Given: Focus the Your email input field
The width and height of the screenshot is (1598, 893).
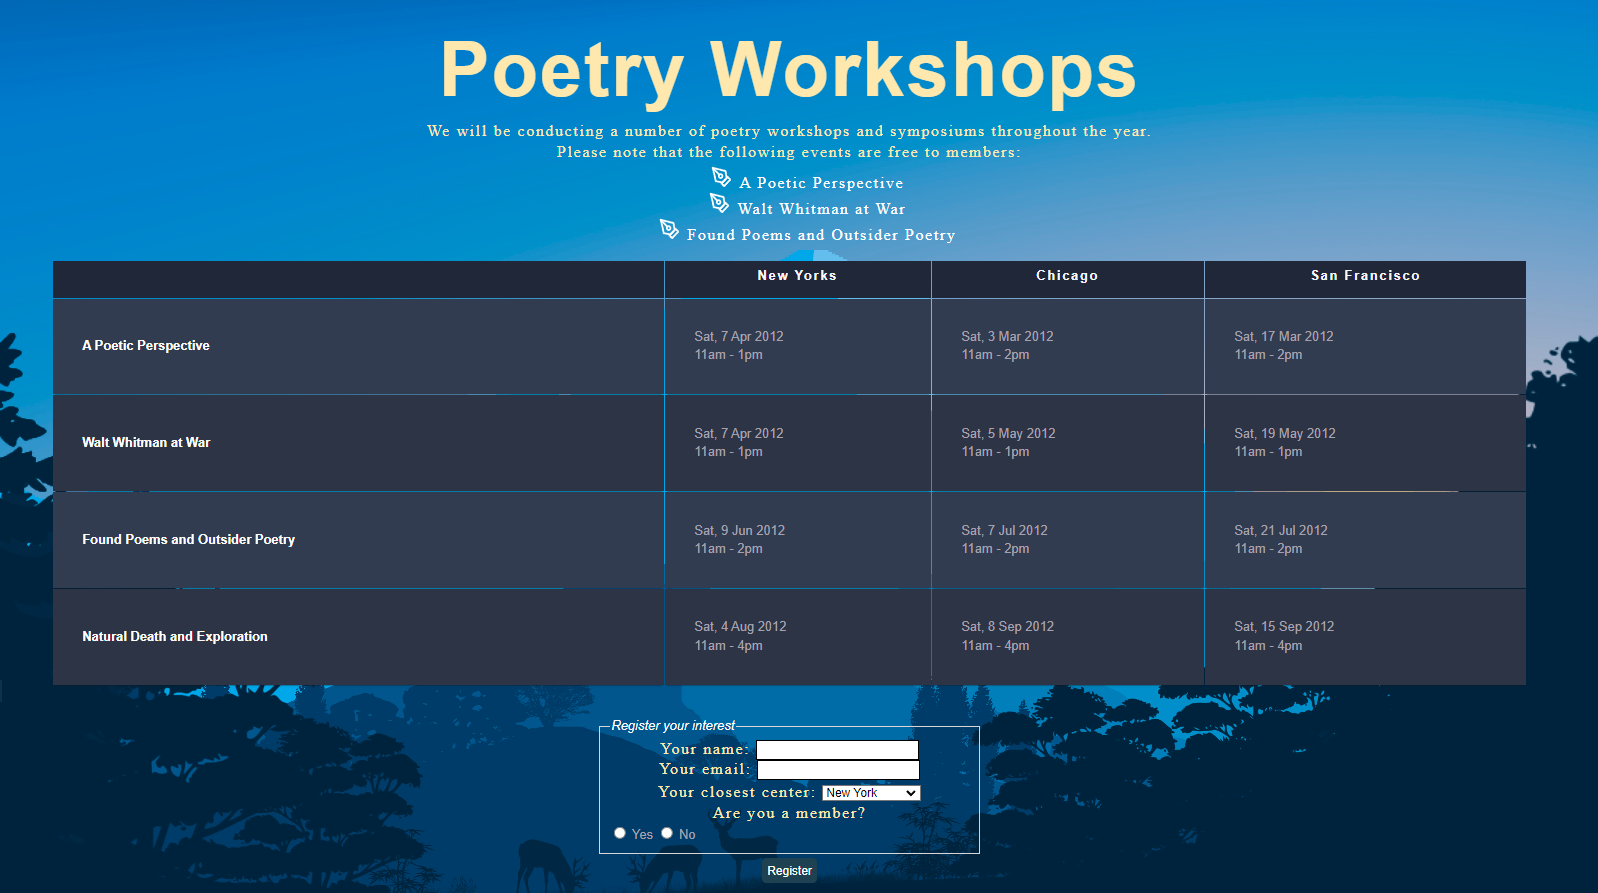Looking at the screenshot, I should click(x=838, y=770).
